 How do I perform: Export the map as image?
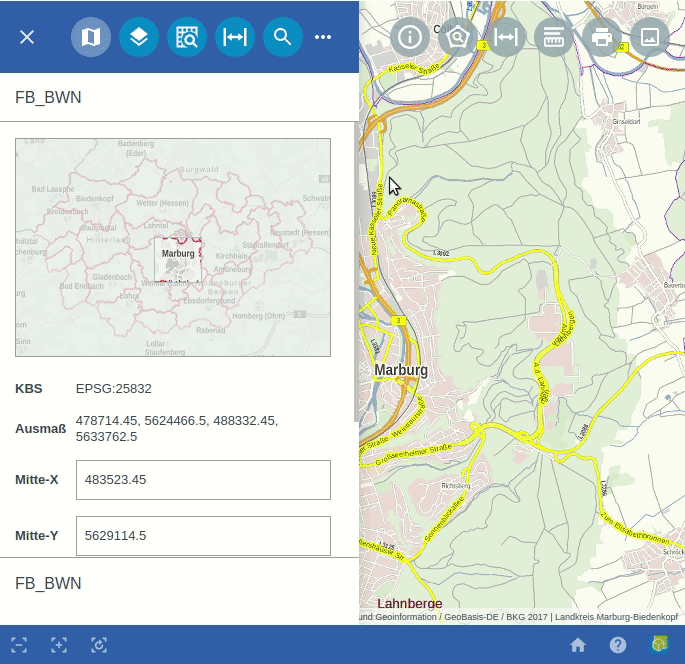tap(650, 37)
